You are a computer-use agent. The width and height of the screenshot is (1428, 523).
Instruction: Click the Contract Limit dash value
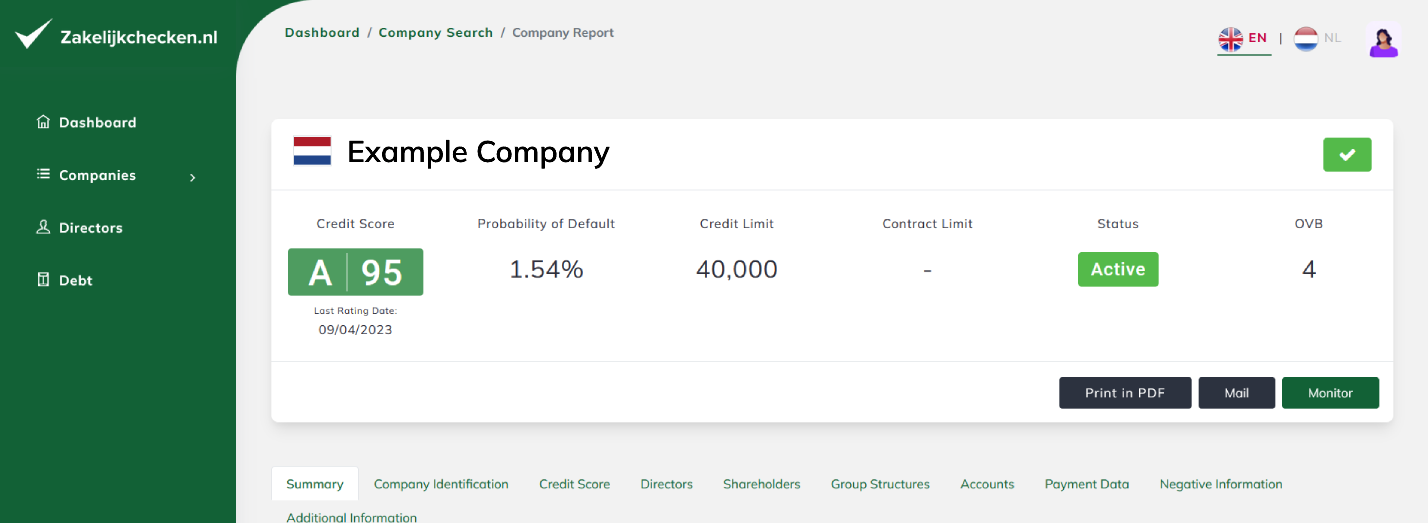click(928, 270)
